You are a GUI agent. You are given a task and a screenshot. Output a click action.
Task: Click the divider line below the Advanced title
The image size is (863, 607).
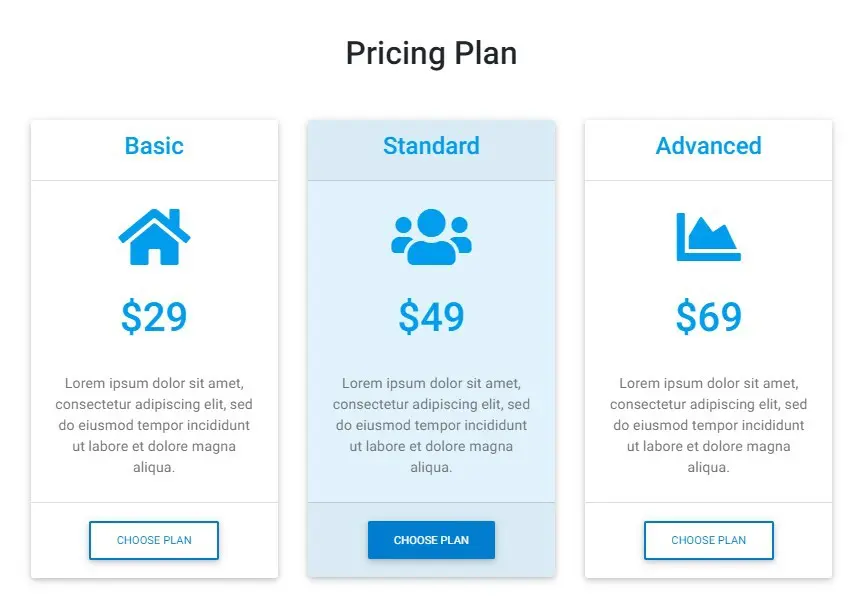click(708, 181)
